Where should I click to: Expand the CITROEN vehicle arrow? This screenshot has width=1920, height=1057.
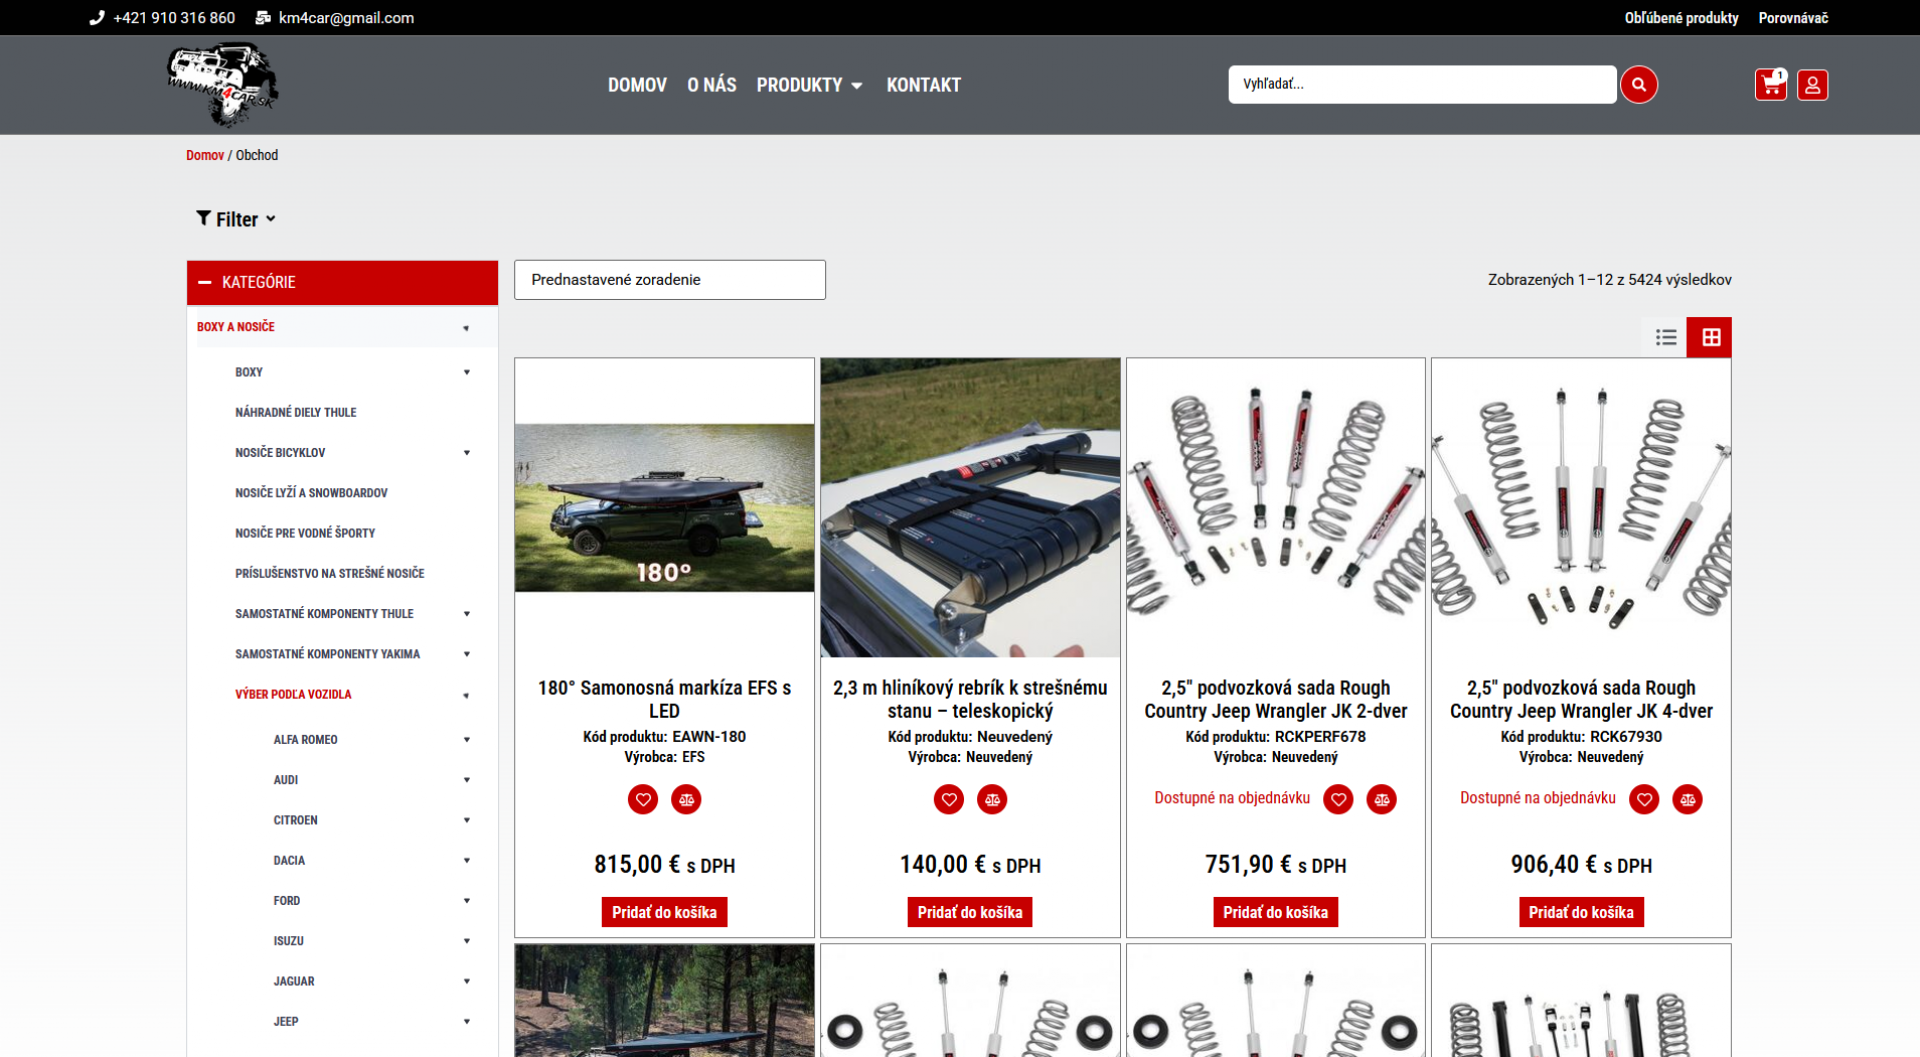click(466, 820)
